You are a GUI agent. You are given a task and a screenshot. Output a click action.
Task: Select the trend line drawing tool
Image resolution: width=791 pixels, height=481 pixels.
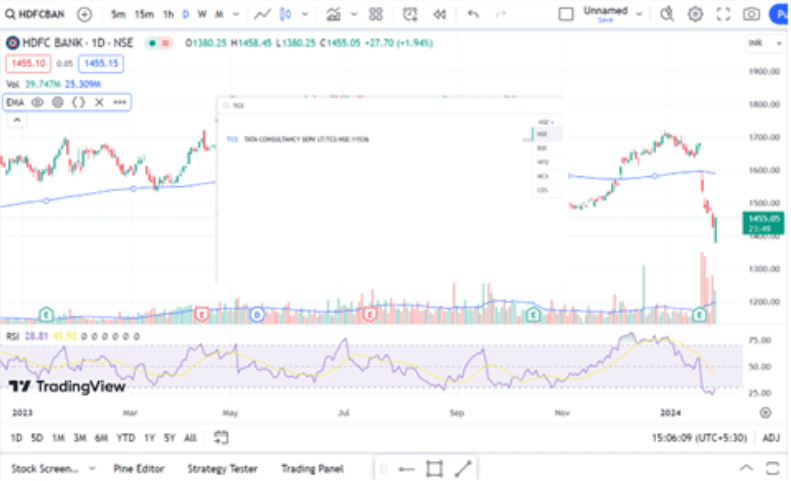coord(463,469)
